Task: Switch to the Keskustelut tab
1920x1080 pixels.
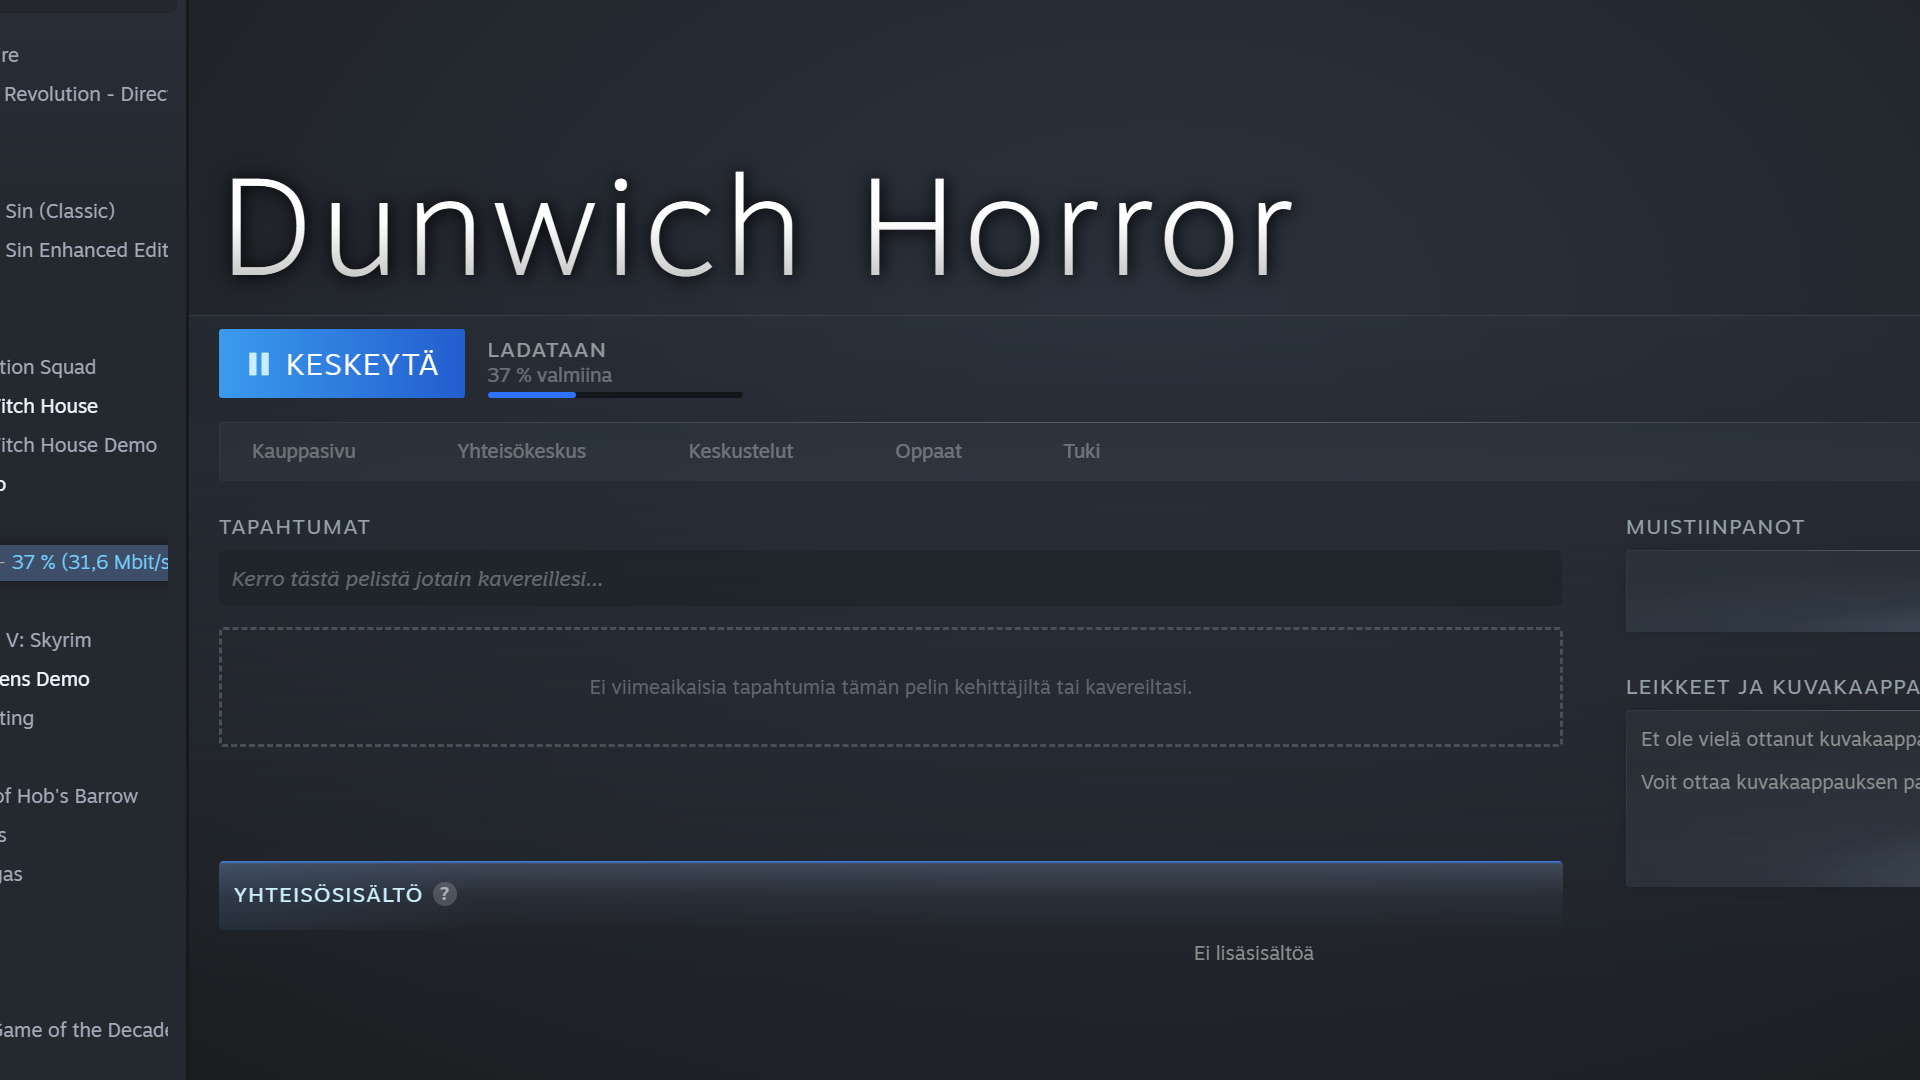Action: coord(740,451)
